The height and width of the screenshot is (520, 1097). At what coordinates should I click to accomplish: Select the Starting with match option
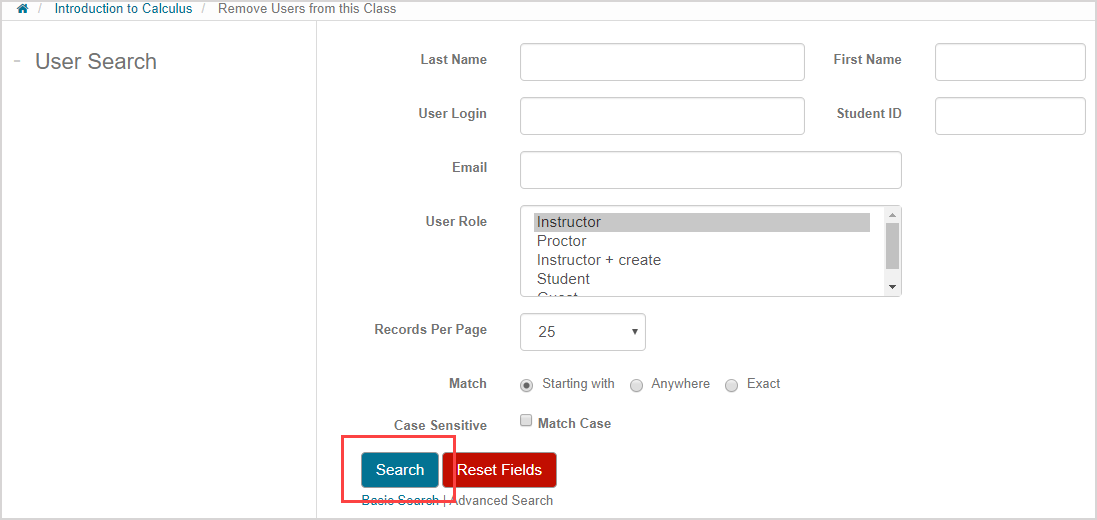[527, 385]
